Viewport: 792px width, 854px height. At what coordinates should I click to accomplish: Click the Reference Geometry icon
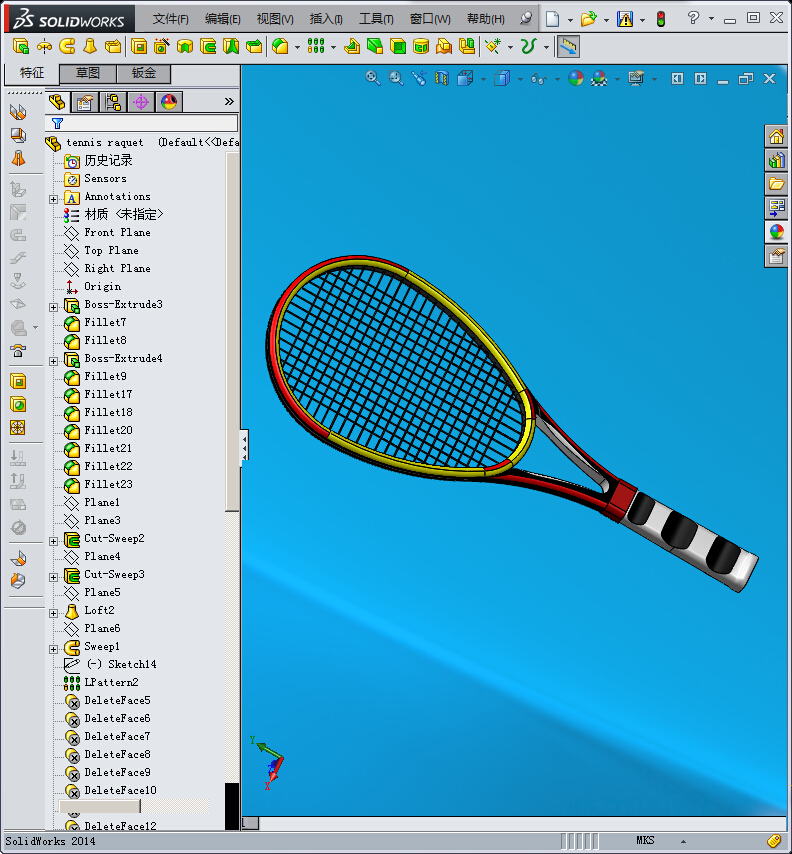pyautogui.click(x=494, y=46)
